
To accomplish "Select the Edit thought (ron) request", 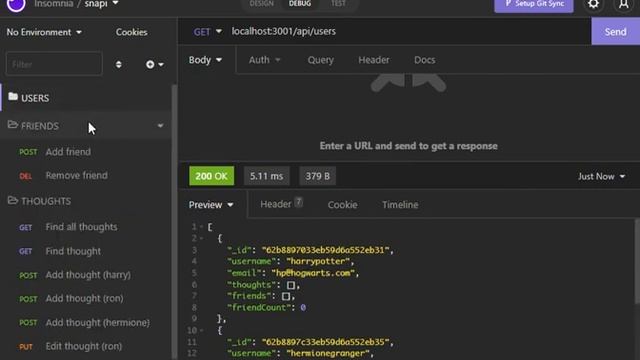I will click(x=86, y=346).
